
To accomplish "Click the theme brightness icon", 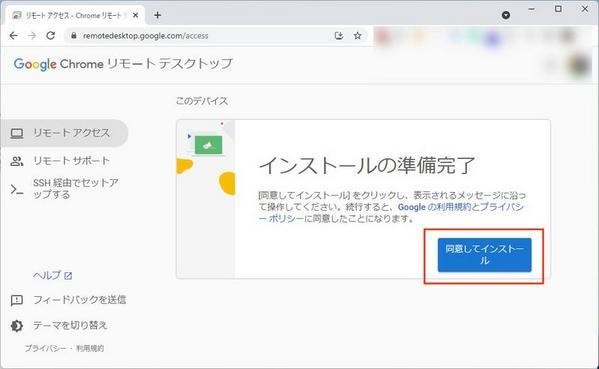I will tap(17, 326).
